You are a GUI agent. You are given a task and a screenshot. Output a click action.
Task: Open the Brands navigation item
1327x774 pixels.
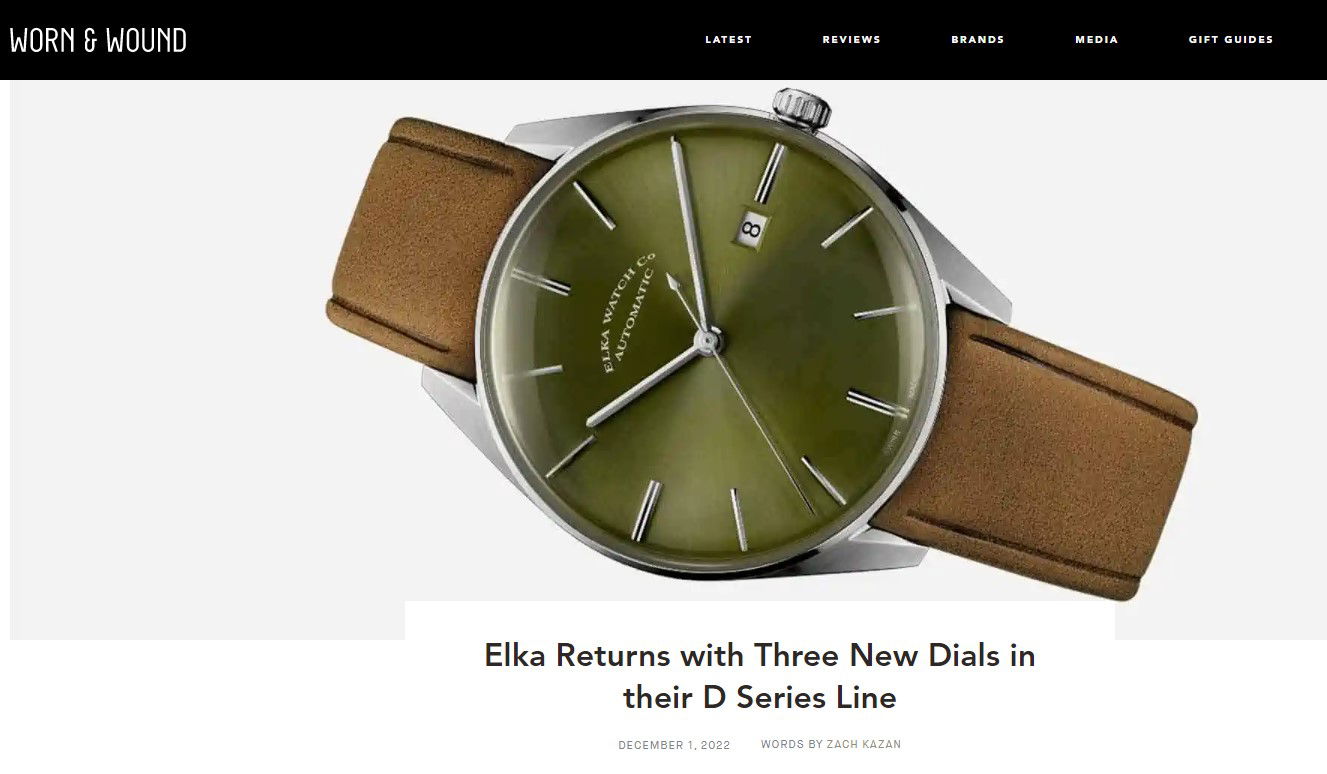point(977,40)
